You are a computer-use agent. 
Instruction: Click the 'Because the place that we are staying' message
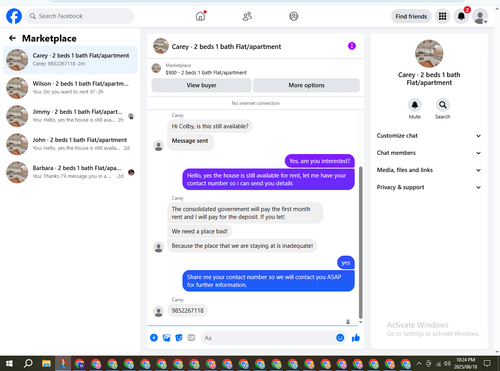pos(242,246)
